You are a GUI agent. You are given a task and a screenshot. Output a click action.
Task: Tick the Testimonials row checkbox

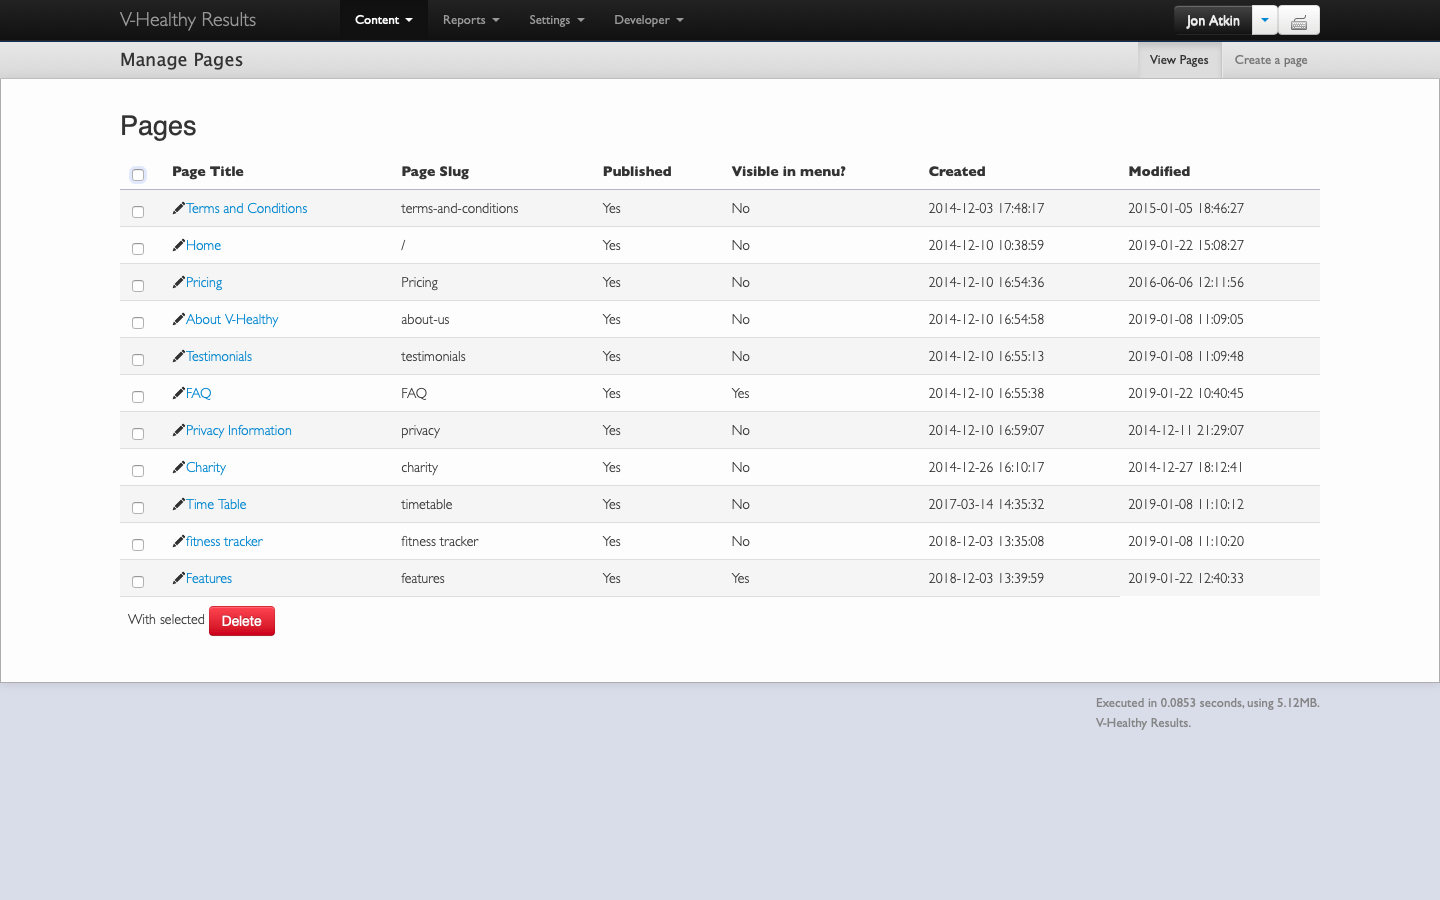click(x=138, y=360)
